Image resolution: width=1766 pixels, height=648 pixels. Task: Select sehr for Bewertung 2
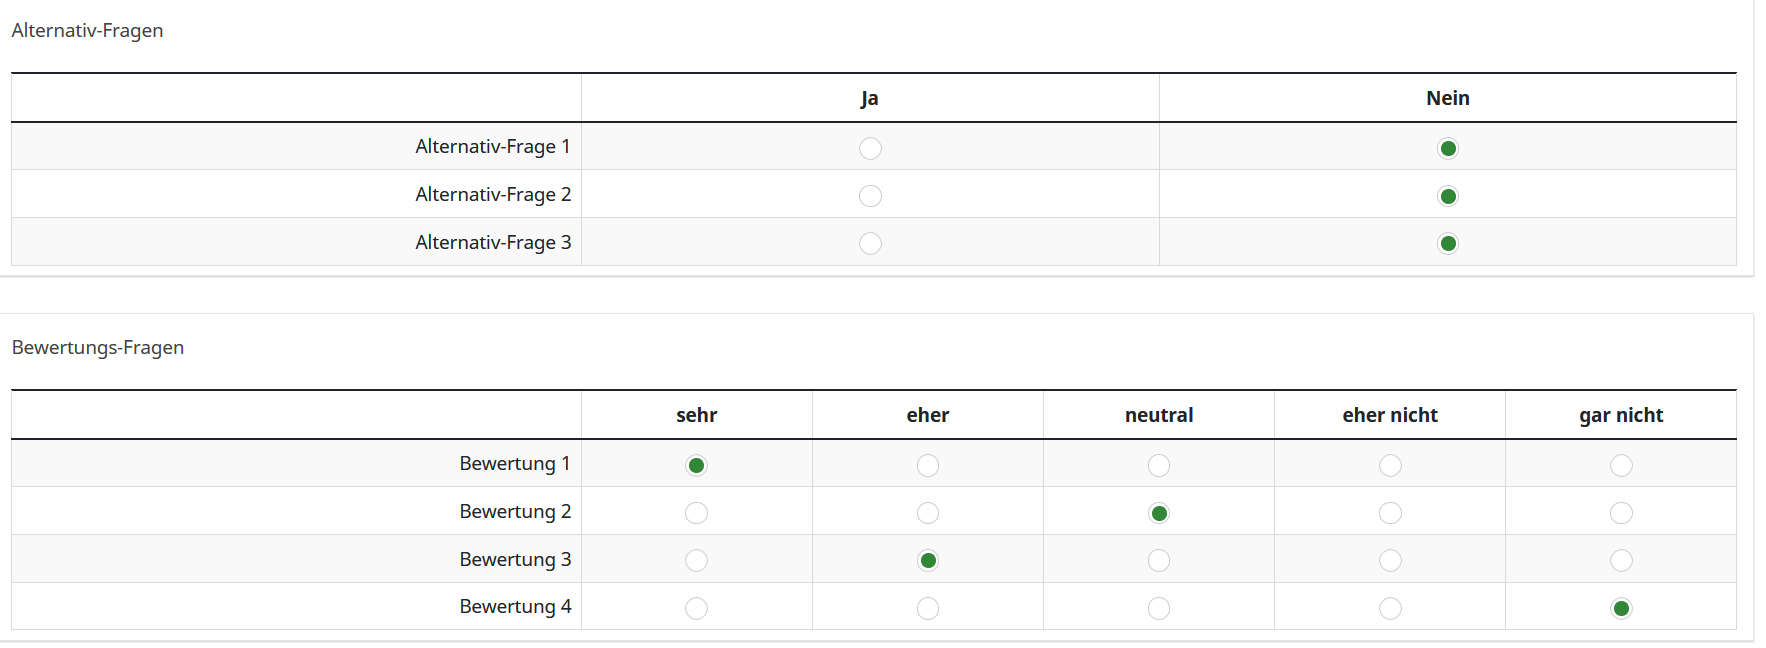pos(696,513)
